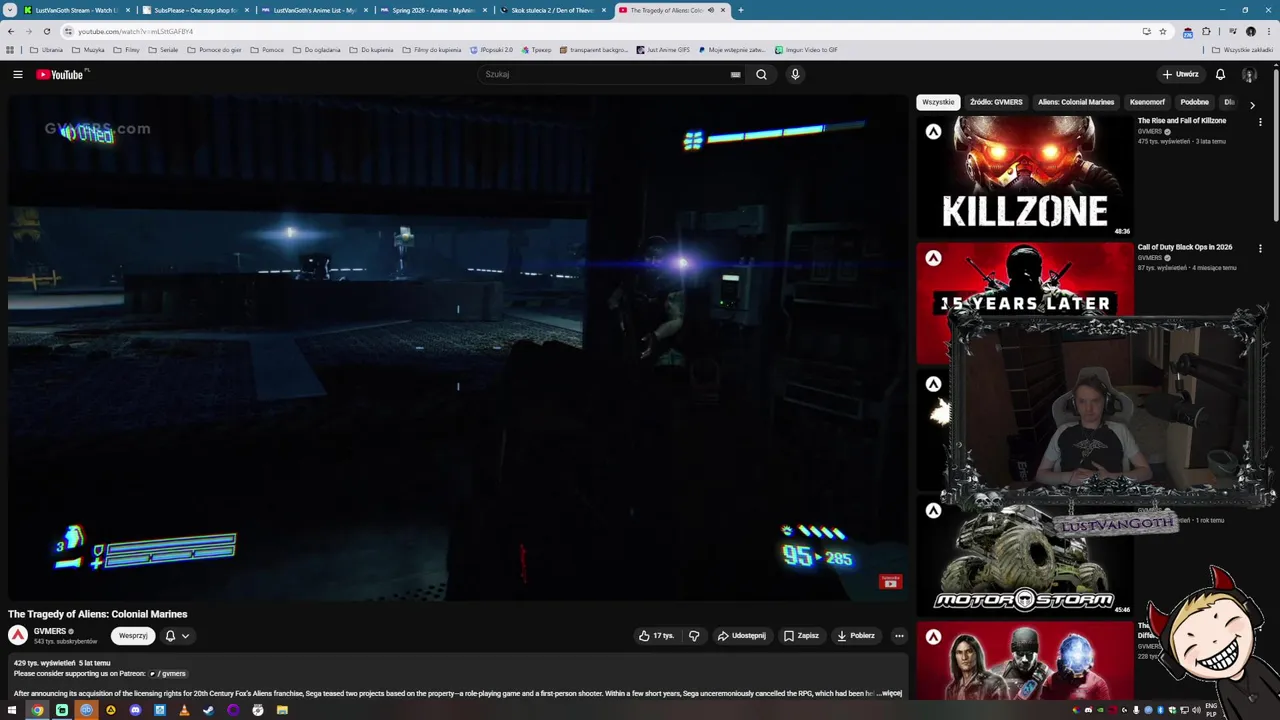Save video with Zapisz button
The height and width of the screenshot is (720, 1280).
(801, 636)
